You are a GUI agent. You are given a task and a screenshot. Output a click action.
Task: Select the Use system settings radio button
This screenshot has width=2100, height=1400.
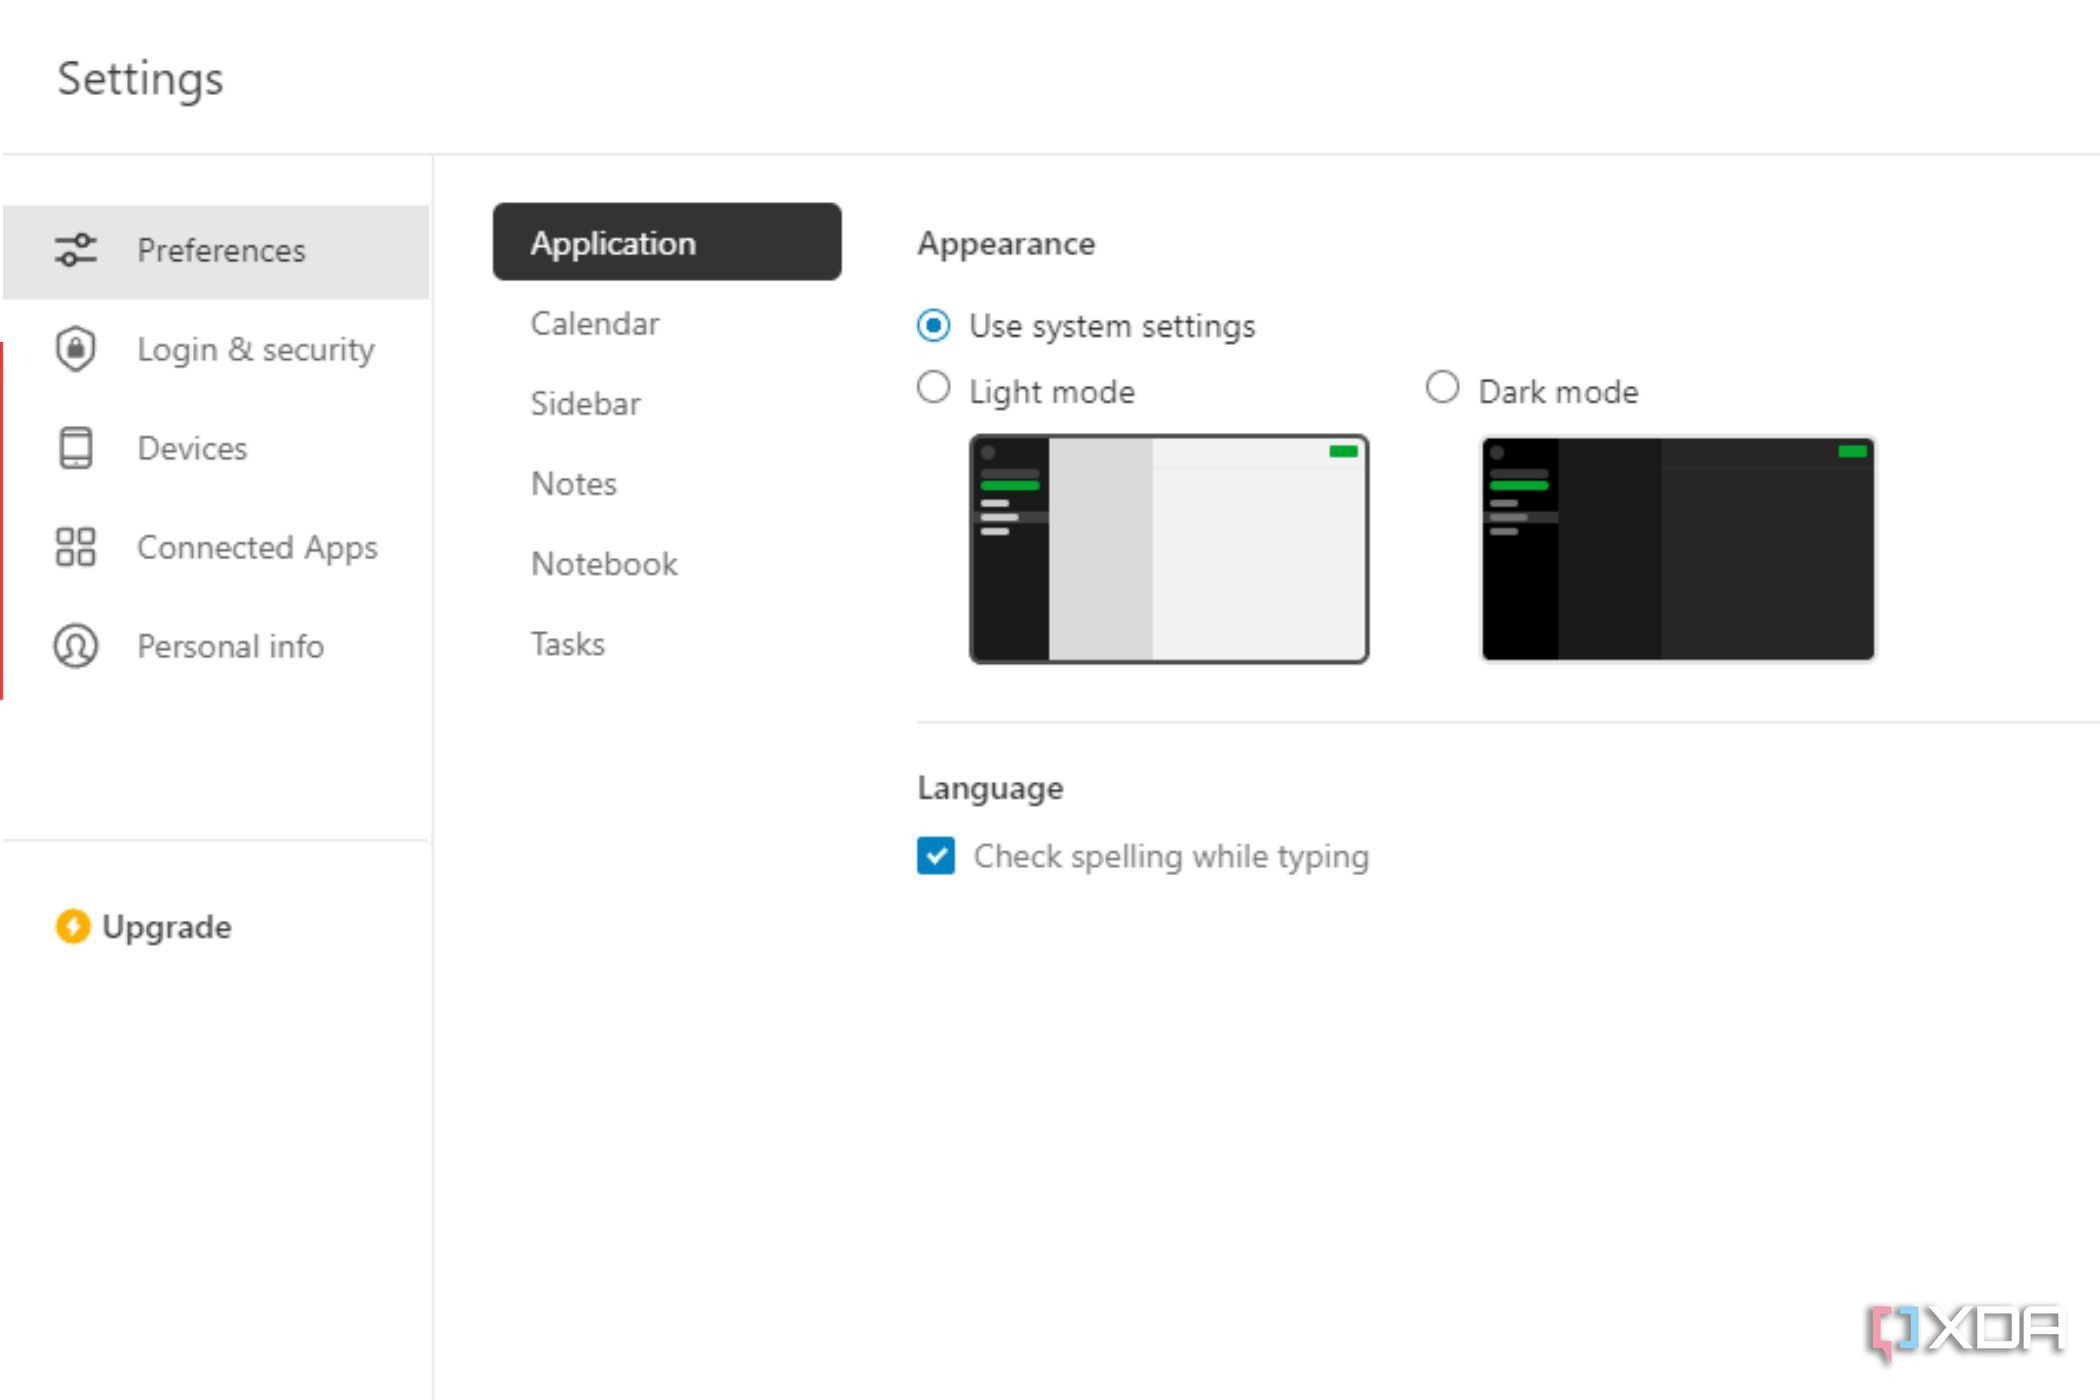coord(934,326)
